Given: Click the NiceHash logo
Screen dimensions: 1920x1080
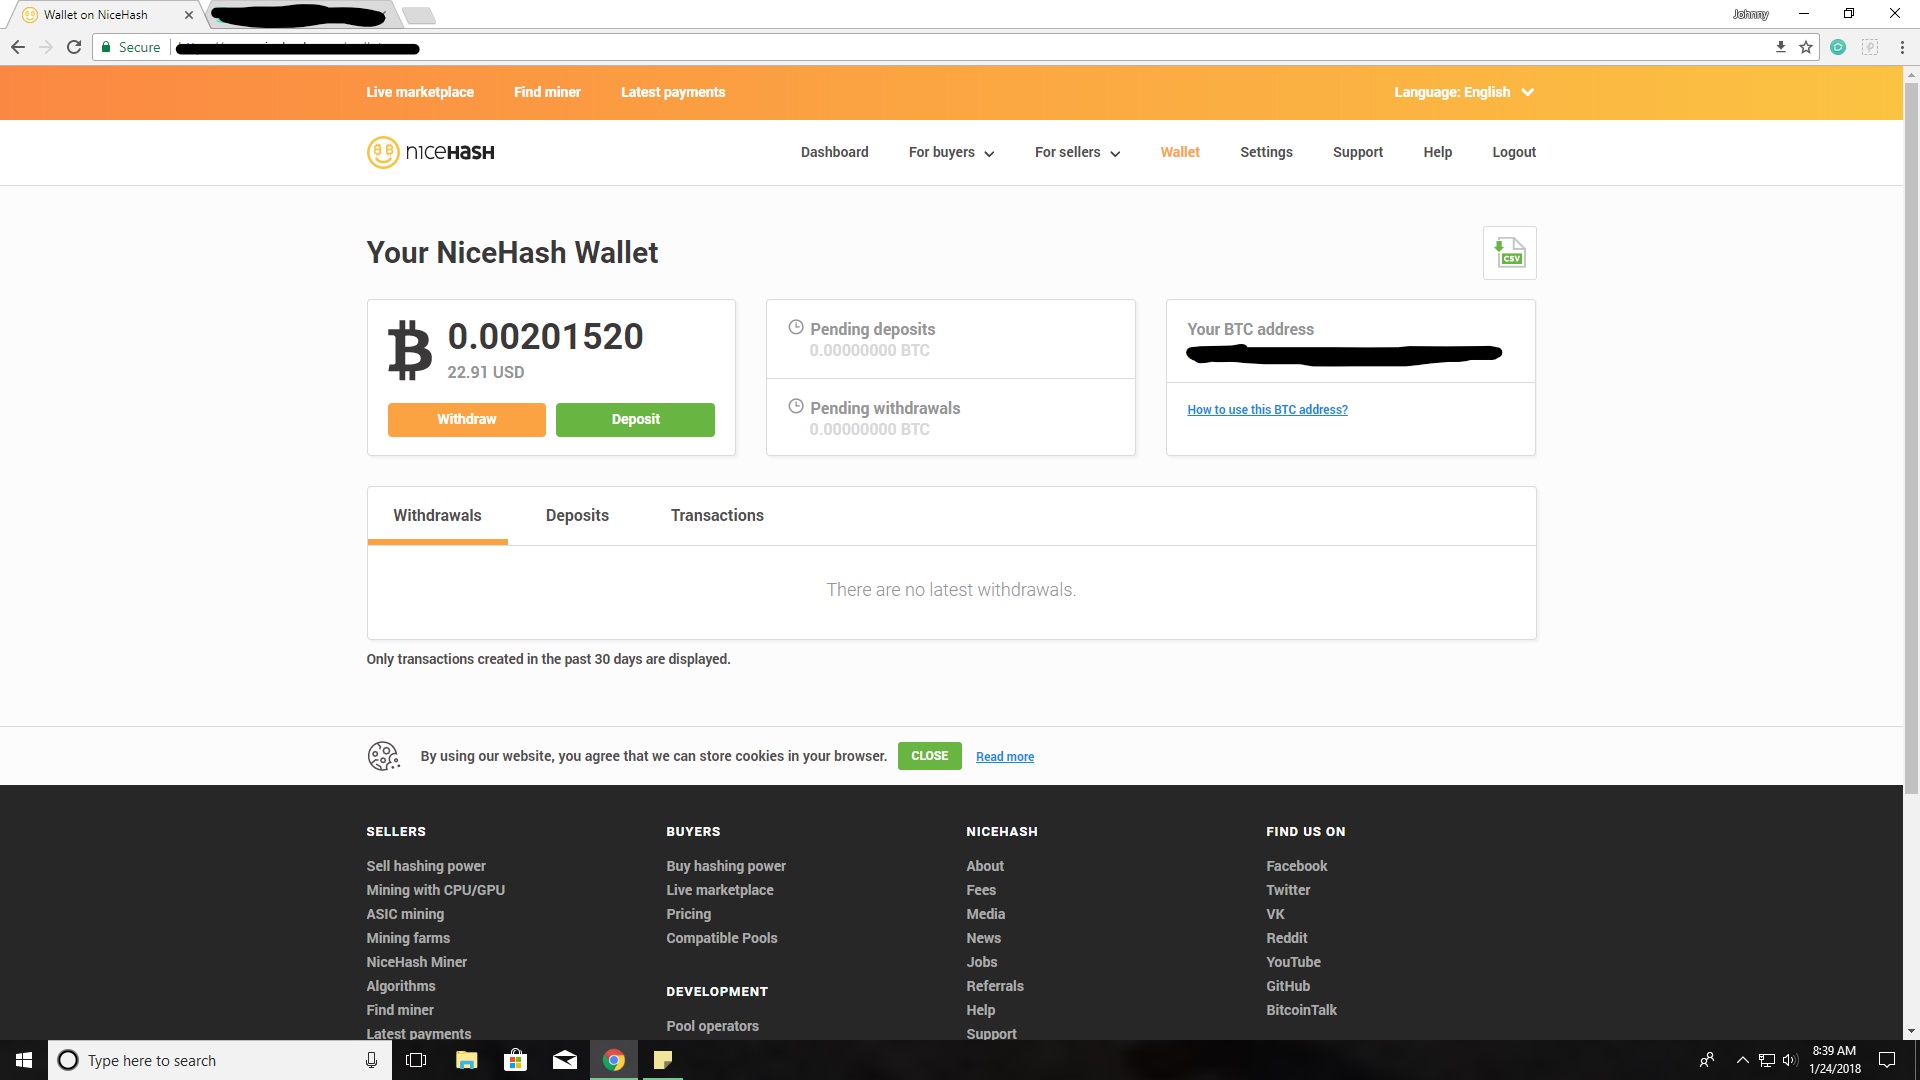Looking at the screenshot, I should click(x=429, y=152).
